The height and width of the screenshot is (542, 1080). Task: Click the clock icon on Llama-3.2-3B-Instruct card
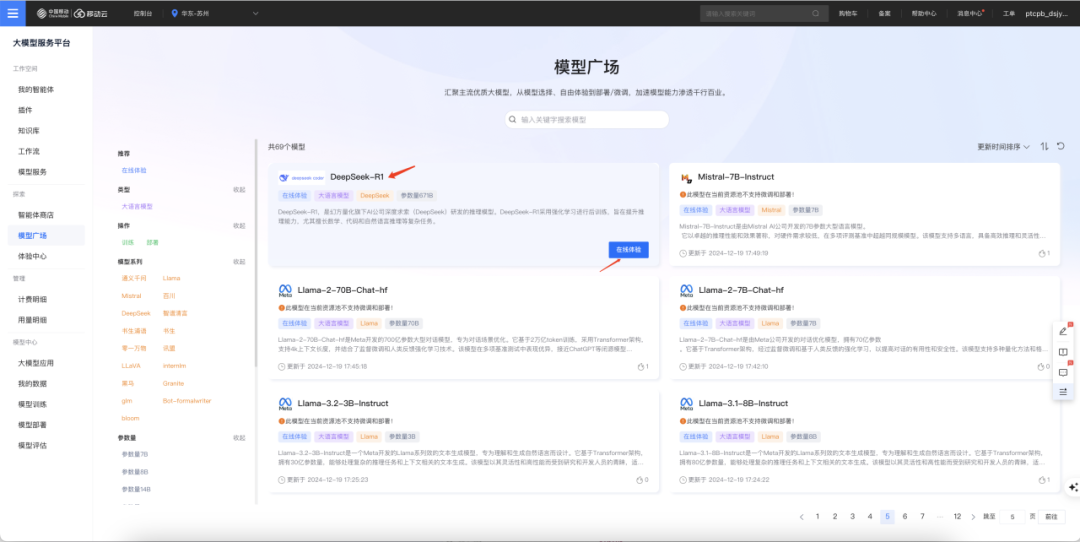282,479
